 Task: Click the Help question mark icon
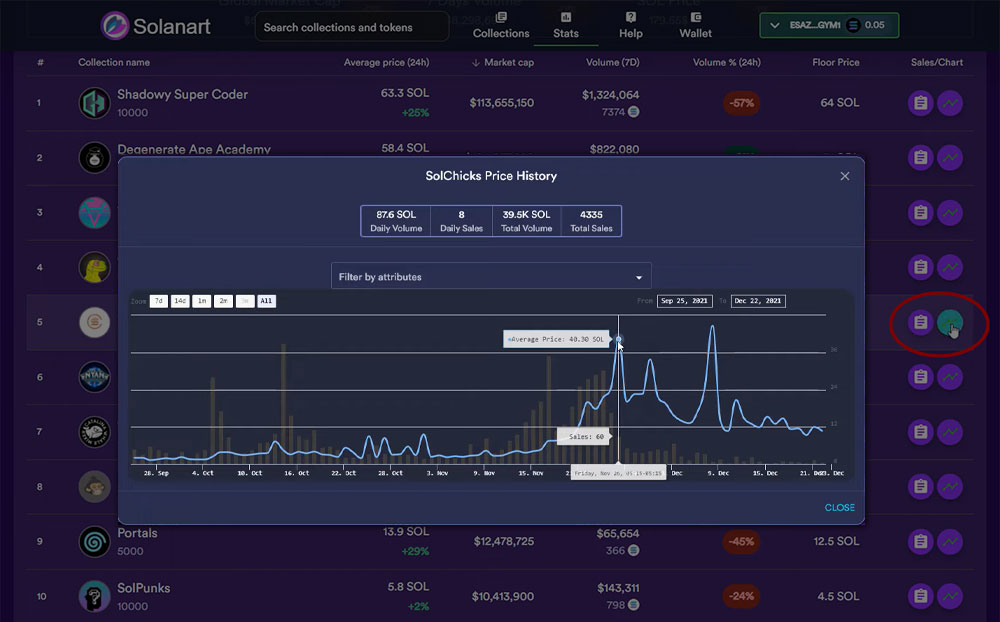click(630, 19)
